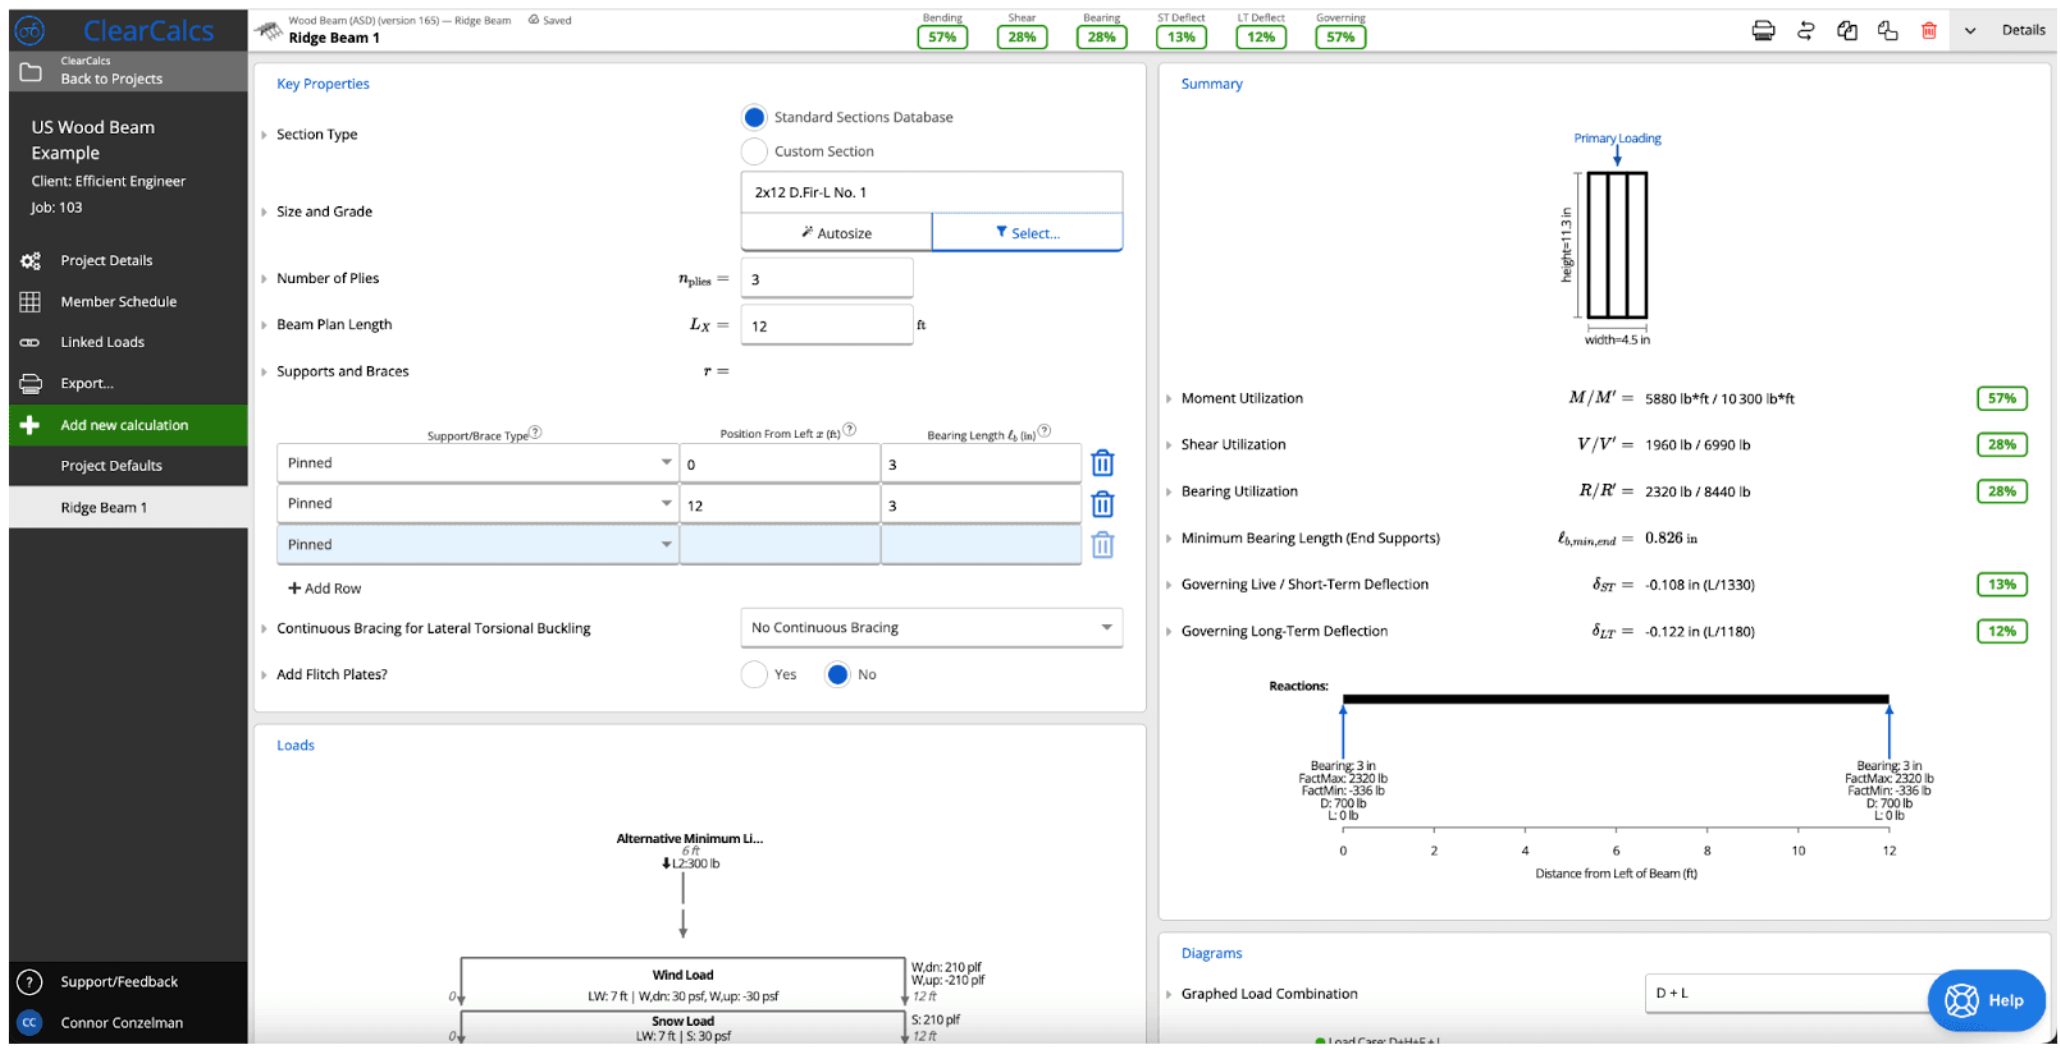Viewport: 2060px width, 1050px height.
Task: Open the Help chat button
Action: click(1985, 1000)
